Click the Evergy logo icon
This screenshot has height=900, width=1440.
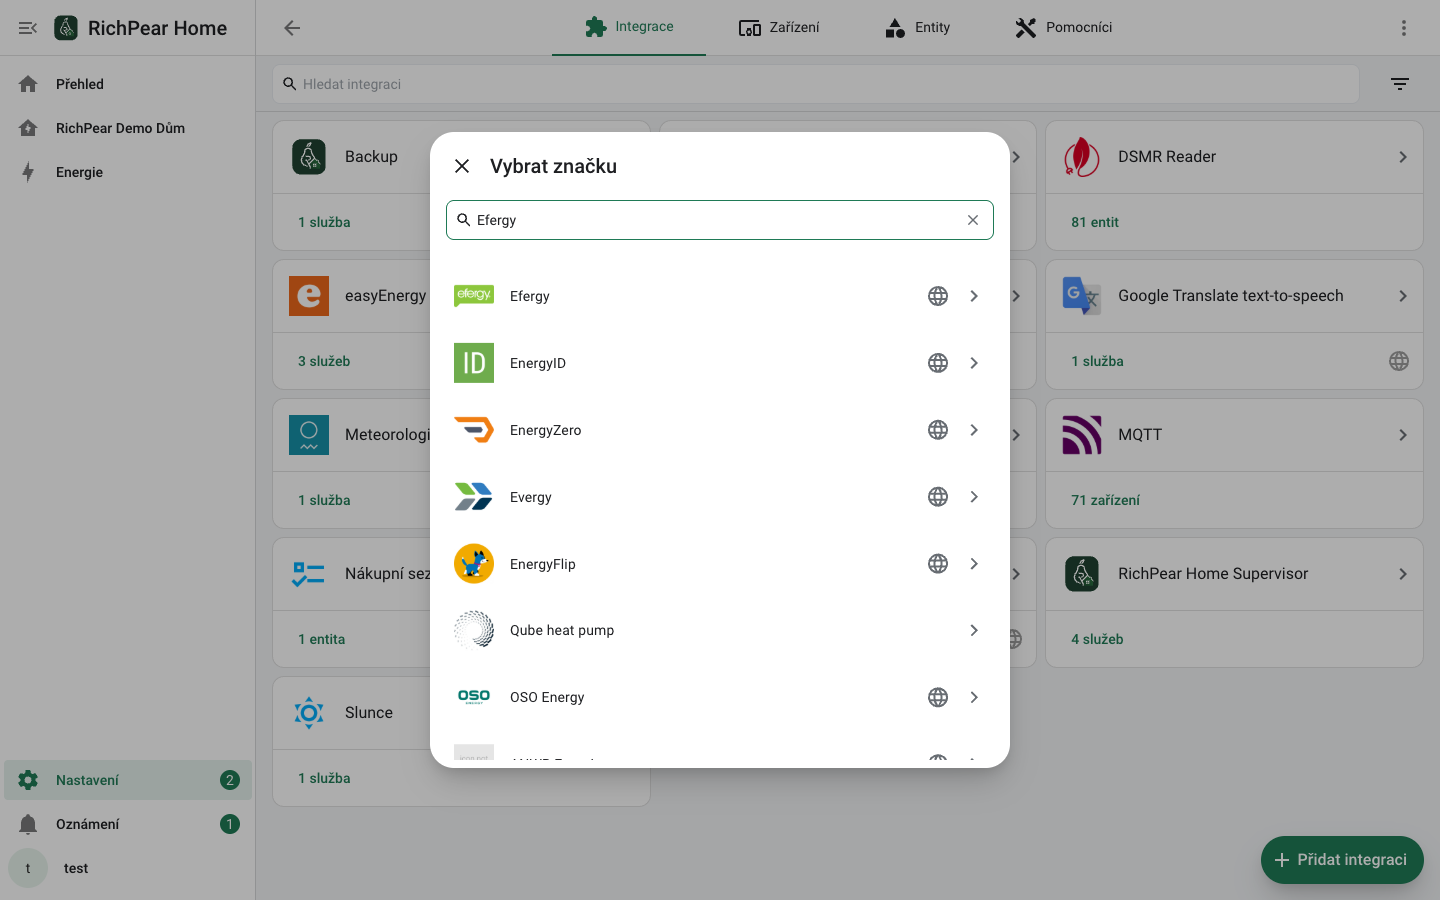pos(474,497)
